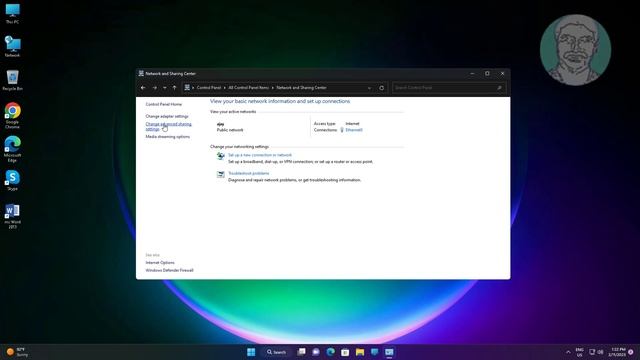Open Microsoft Store from taskbar

345,352
